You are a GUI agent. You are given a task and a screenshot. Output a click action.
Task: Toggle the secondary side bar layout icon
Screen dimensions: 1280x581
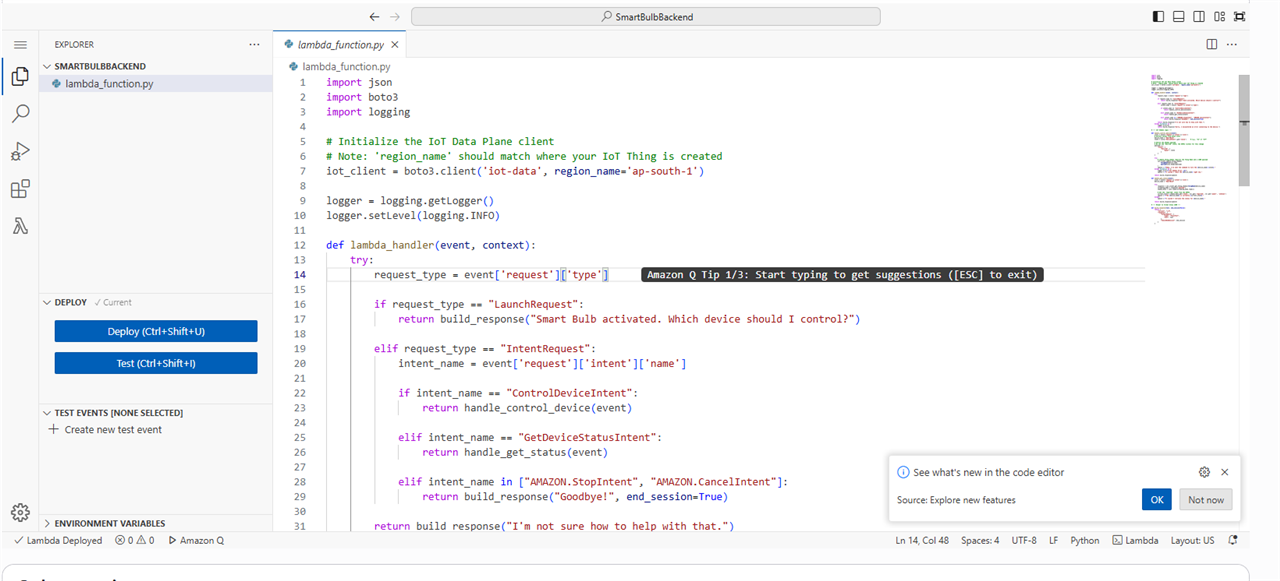[x=1199, y=17]
